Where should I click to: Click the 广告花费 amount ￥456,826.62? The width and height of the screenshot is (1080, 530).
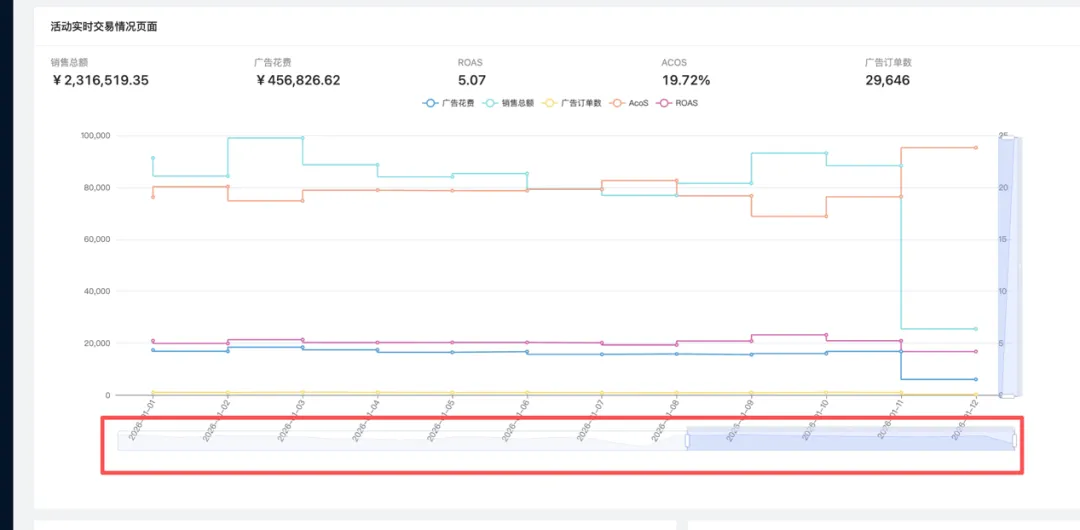(x=298, y=80)
